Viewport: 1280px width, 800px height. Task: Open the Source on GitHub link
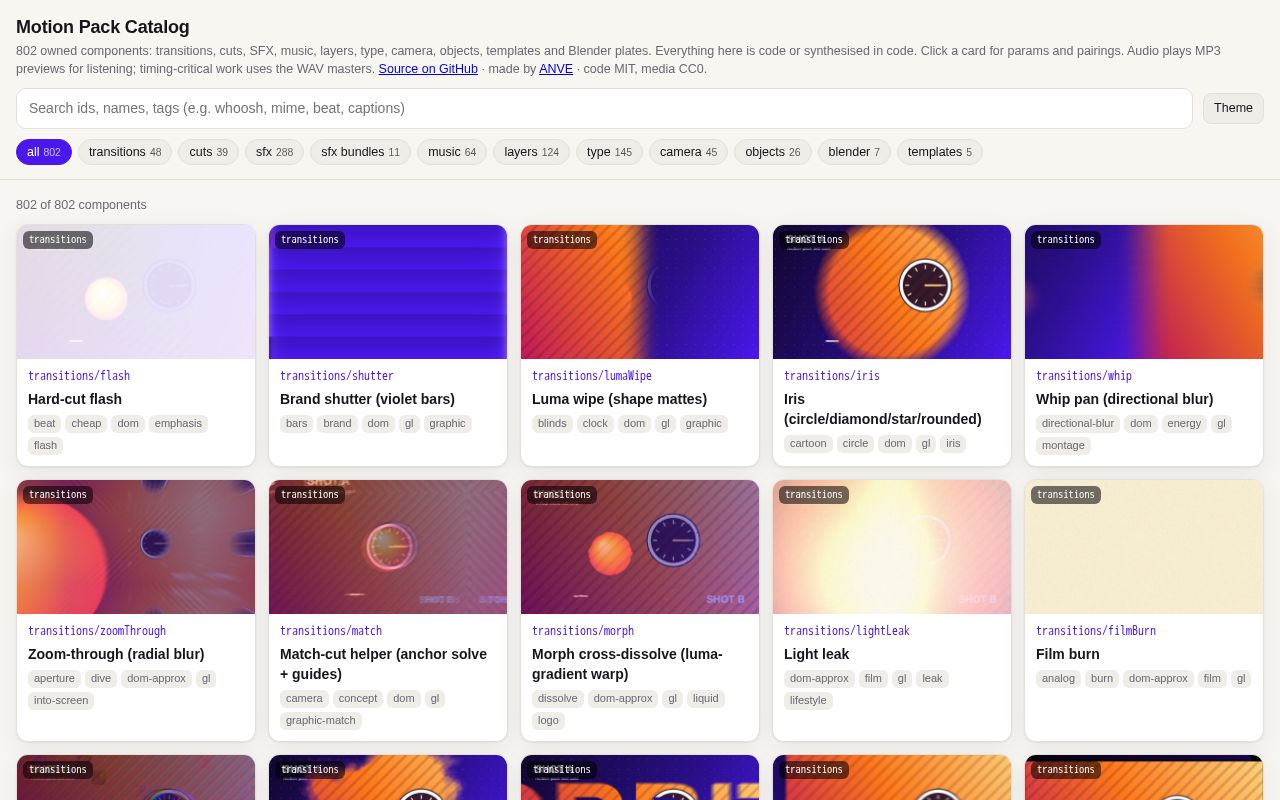pos(428,69)
